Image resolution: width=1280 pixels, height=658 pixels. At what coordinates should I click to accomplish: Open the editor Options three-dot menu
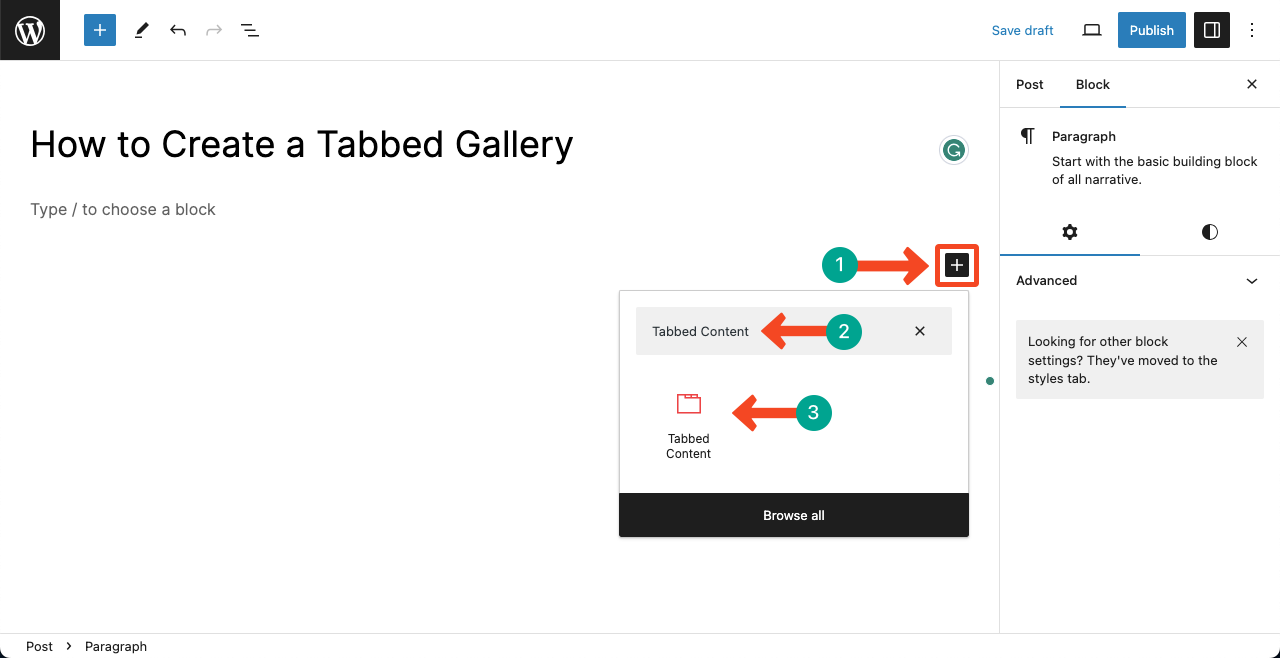pos(1252,30)
